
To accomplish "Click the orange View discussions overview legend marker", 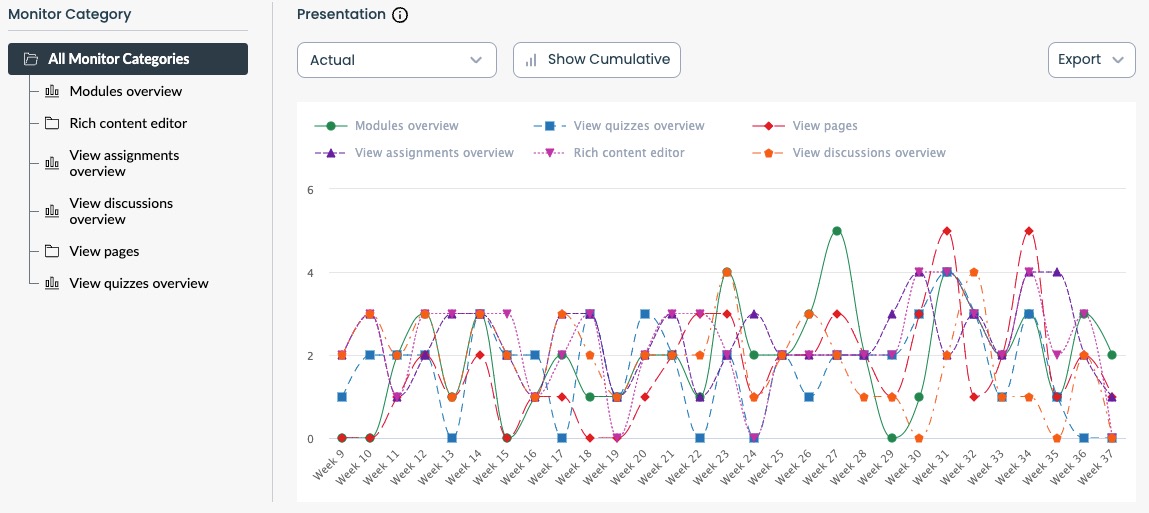I will coord(768,153).
